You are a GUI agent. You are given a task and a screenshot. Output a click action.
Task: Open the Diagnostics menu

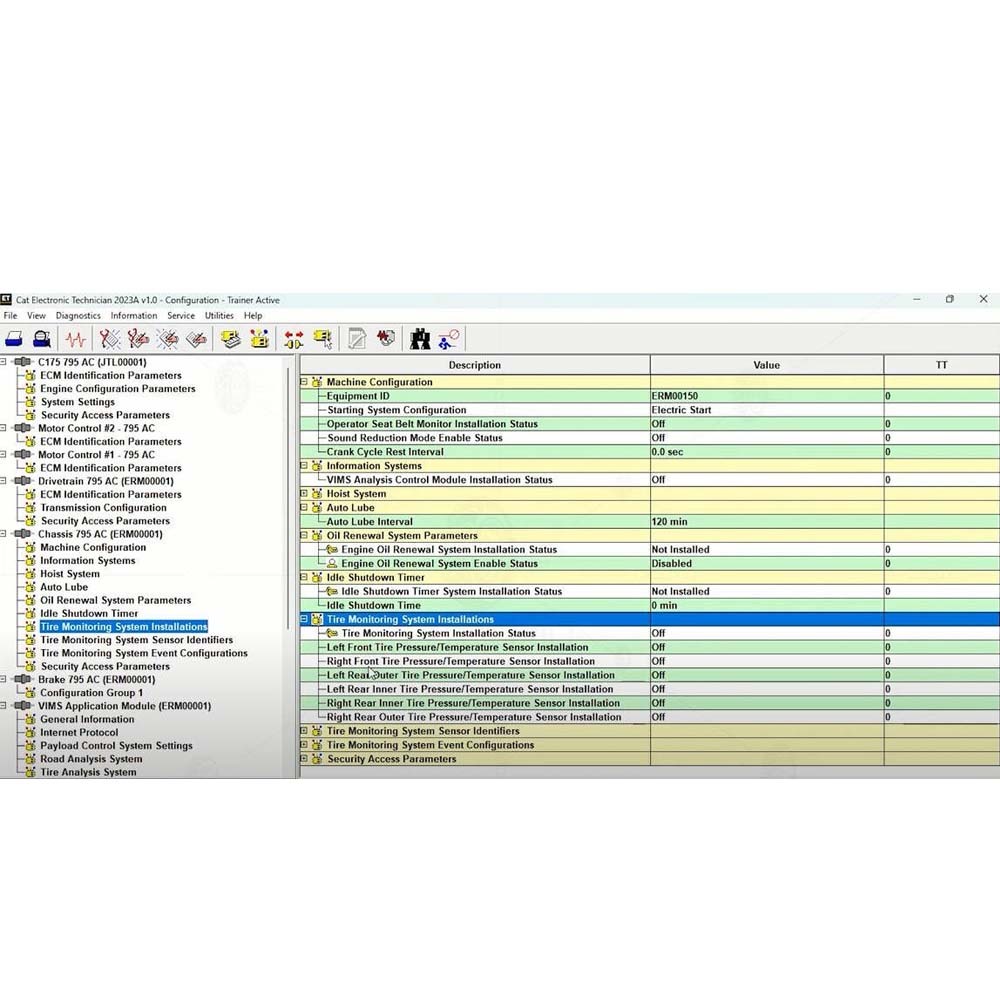point(78,316)
